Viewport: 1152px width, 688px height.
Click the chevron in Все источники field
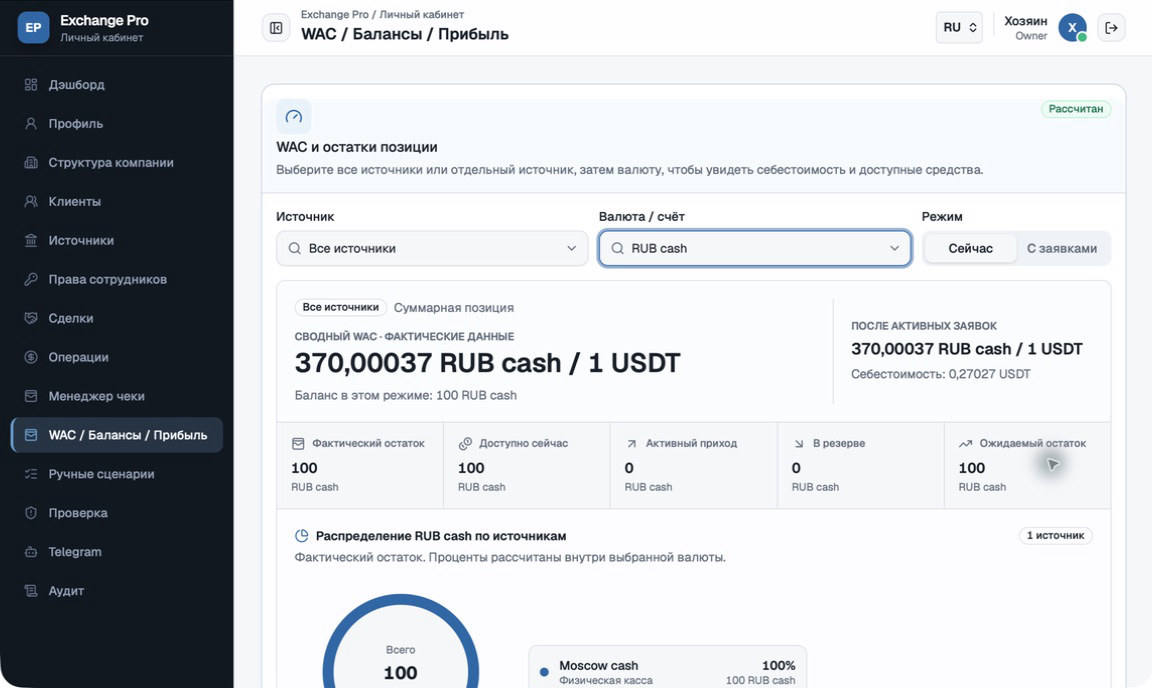572,248
